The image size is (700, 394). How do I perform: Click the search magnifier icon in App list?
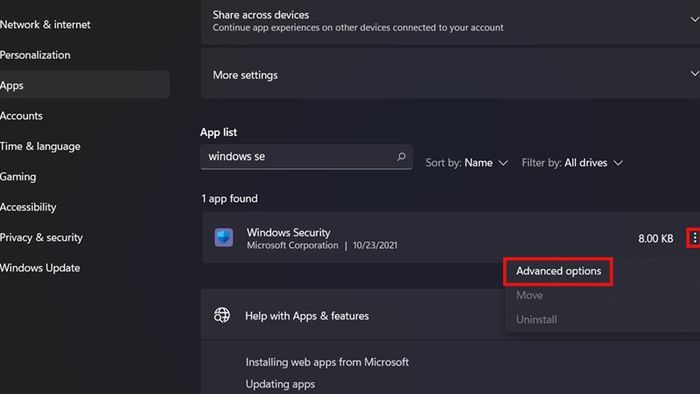pos(401,157)
